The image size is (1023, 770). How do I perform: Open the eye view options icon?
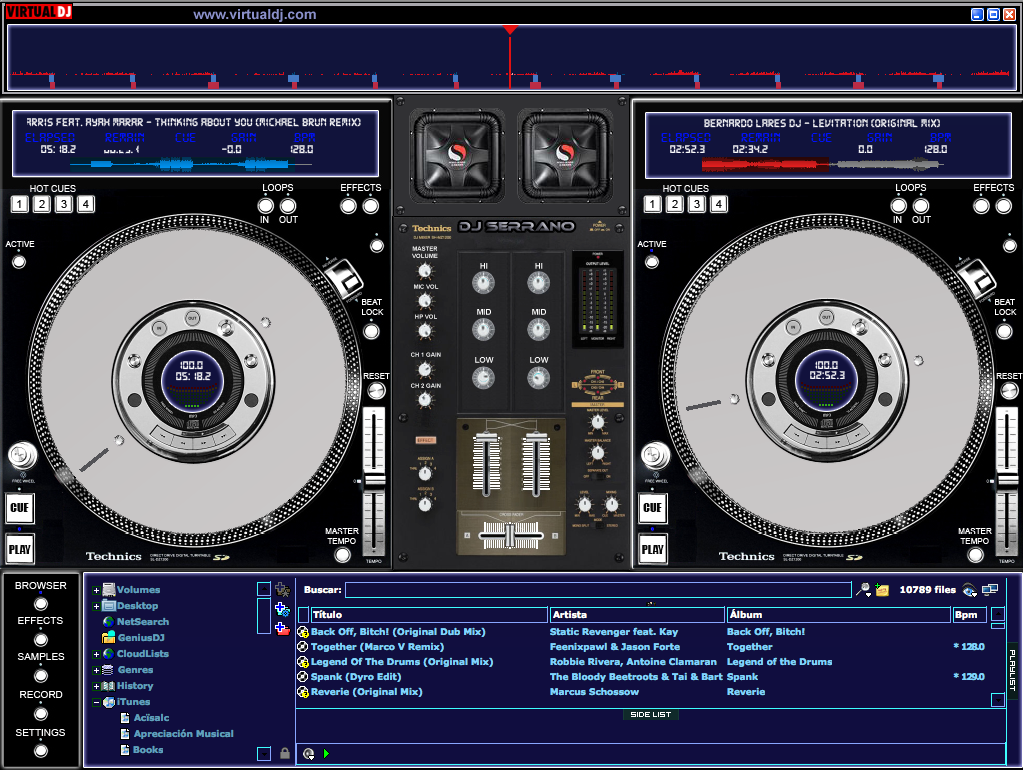click(967, 590)
